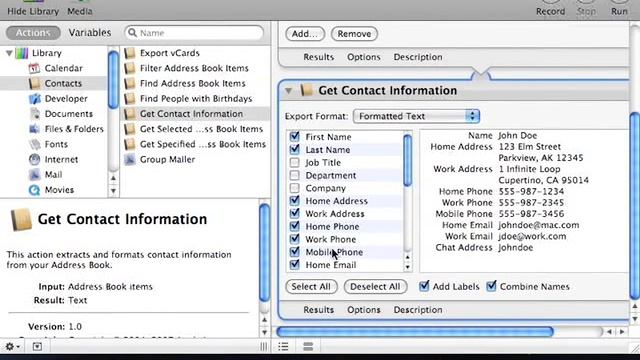Click the field list vertical scrollbar thumb
The width and height of the screenshot is (640, 360).
click(x=407, y=160)
